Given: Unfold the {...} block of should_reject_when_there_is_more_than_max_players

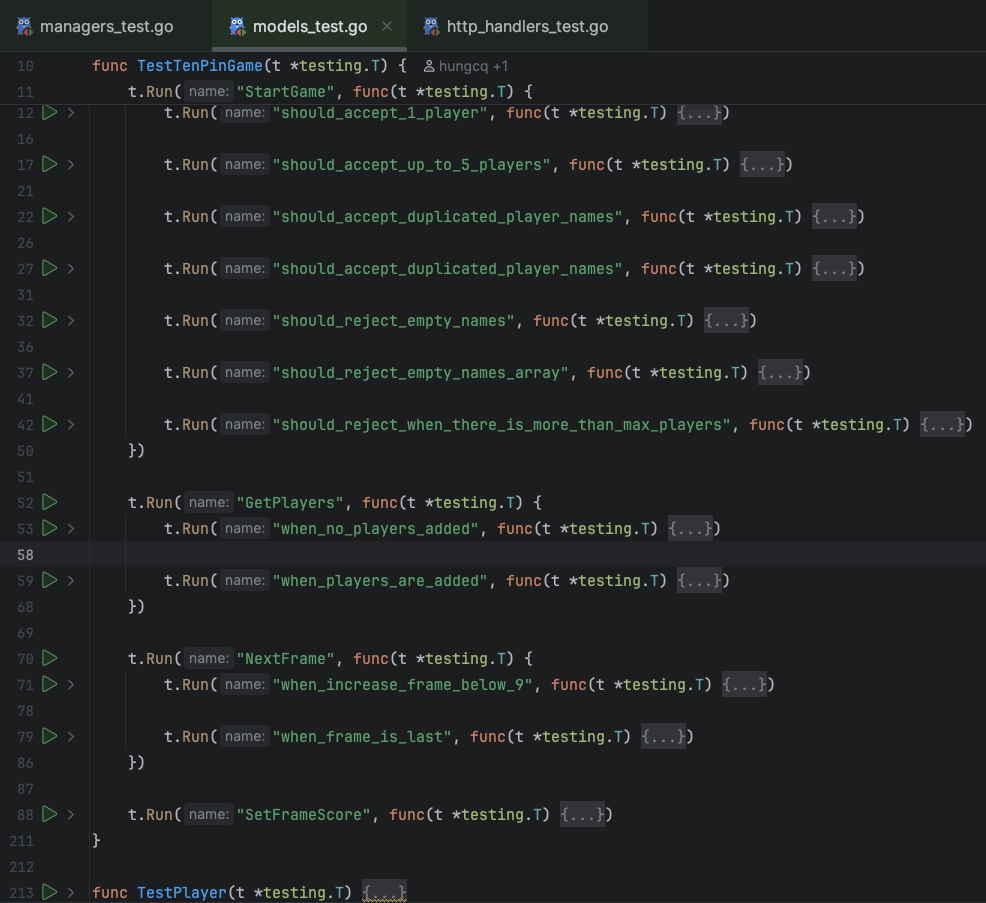Looking at the screenshot, I should point(942,425).
